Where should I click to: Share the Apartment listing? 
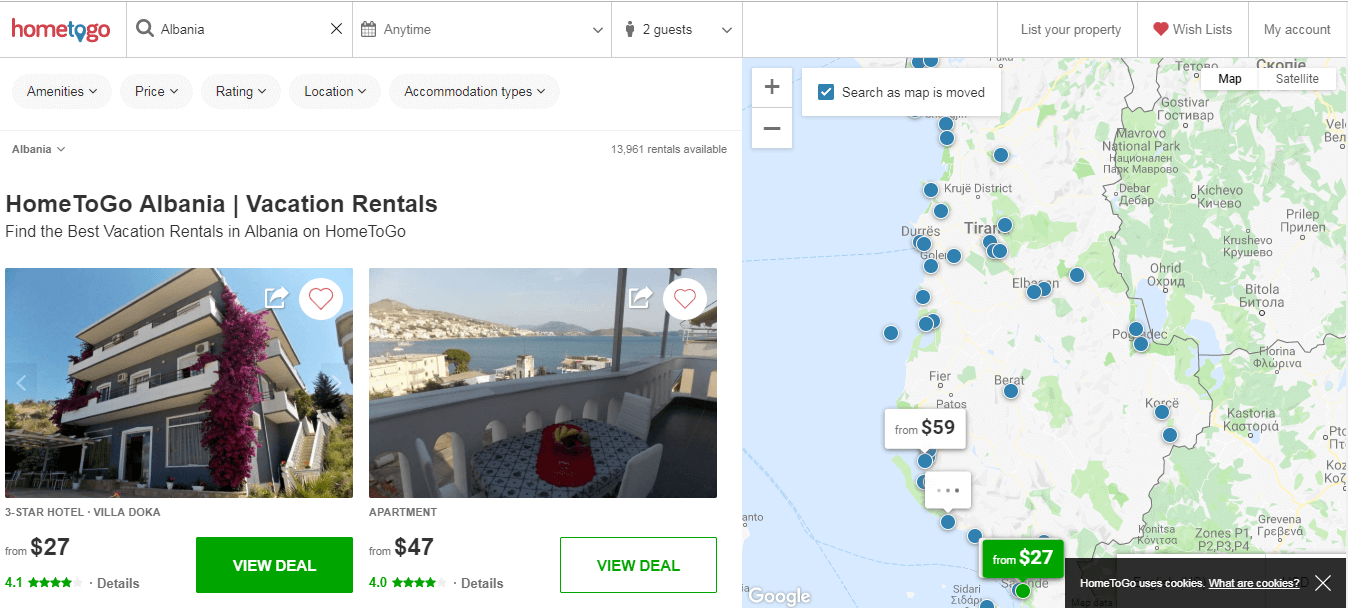tap(640, 297)
